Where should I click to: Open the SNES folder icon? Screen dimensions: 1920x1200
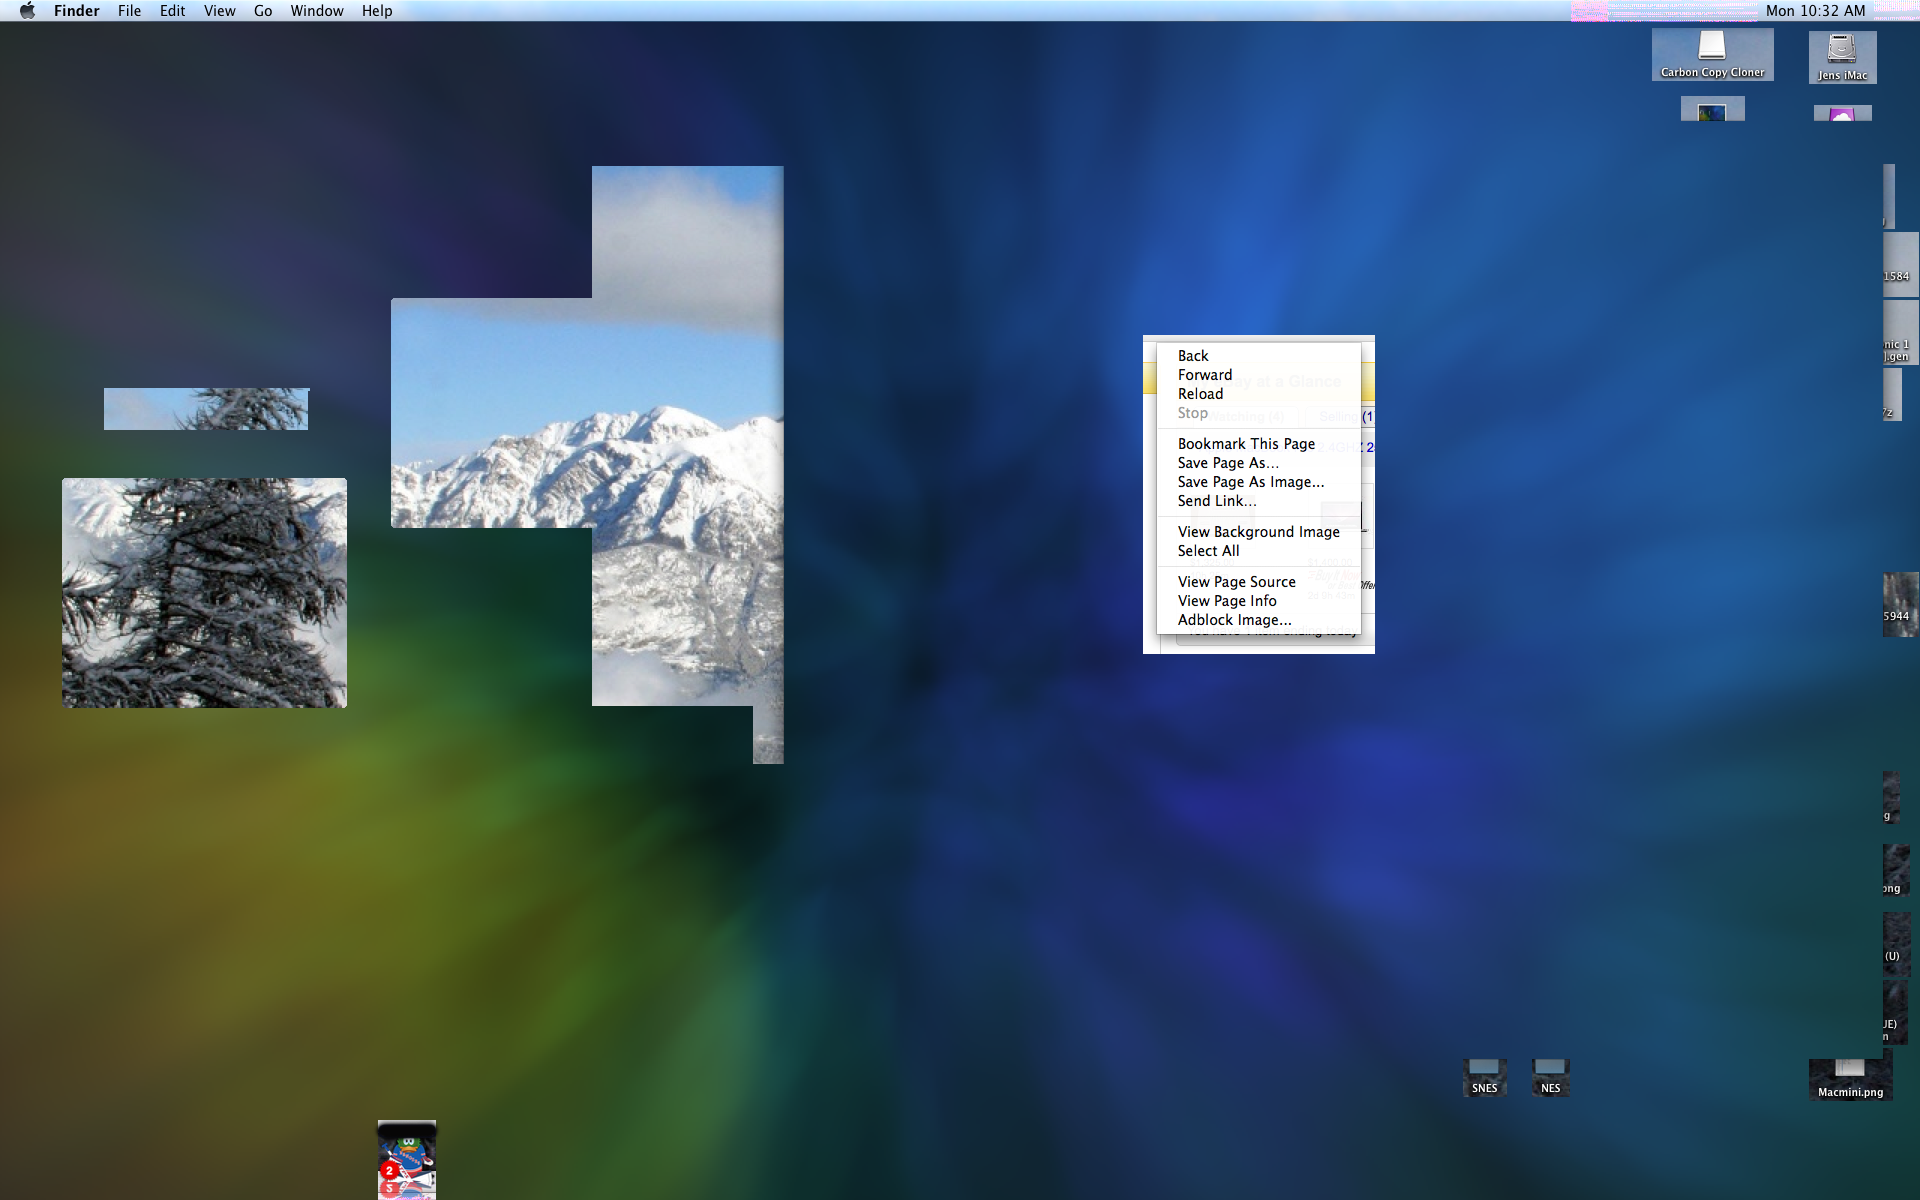pos(1484,1072)
